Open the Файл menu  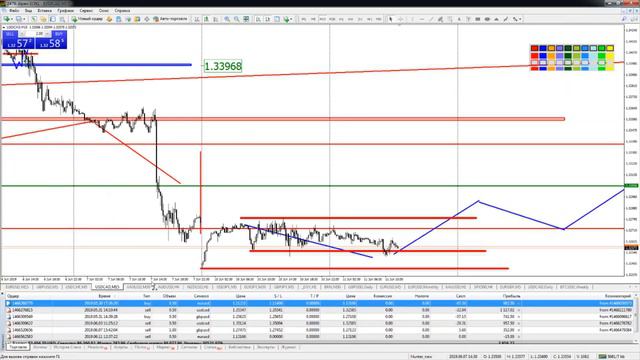(x=14, y=11)
